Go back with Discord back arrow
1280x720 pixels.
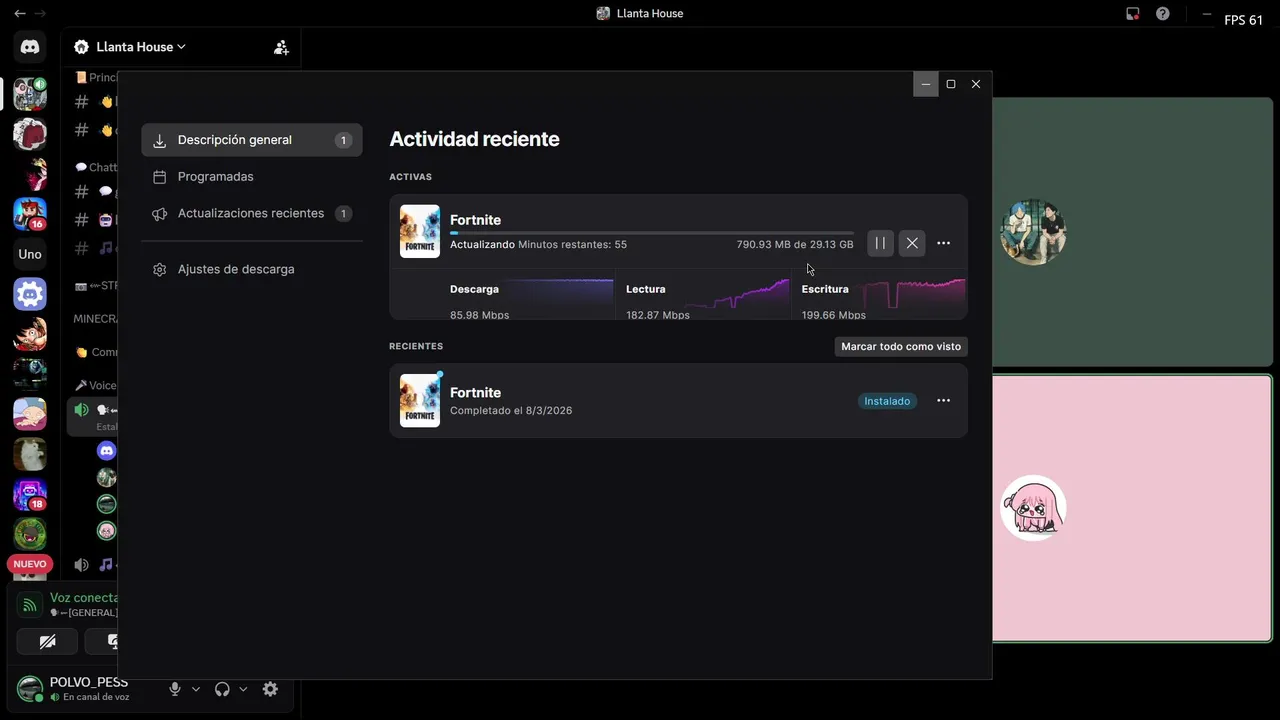point(19,13)
